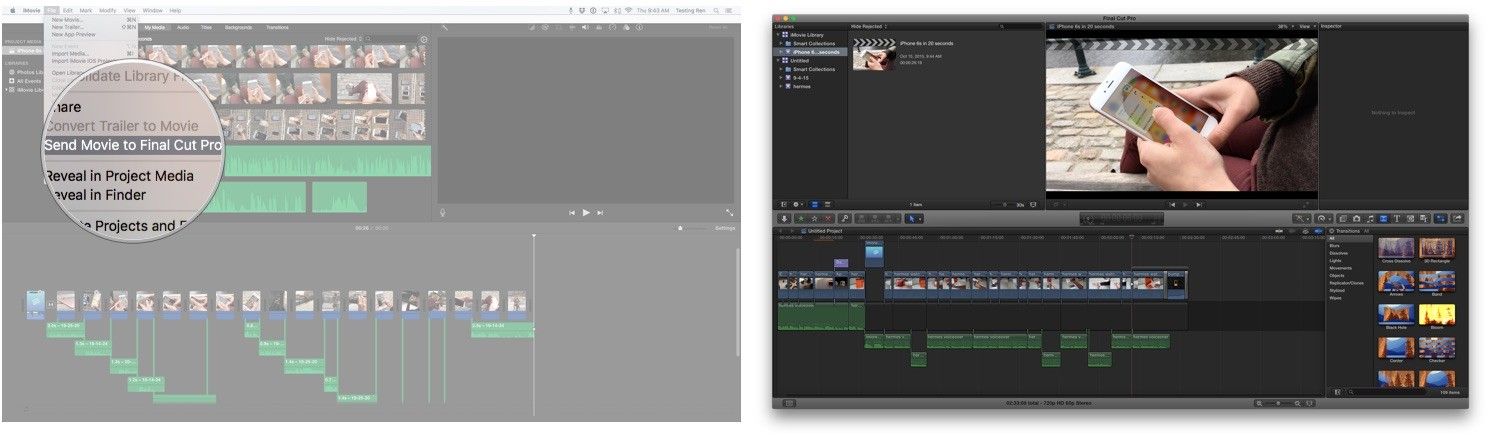Open the Music and Sound browser icon

1369,218
